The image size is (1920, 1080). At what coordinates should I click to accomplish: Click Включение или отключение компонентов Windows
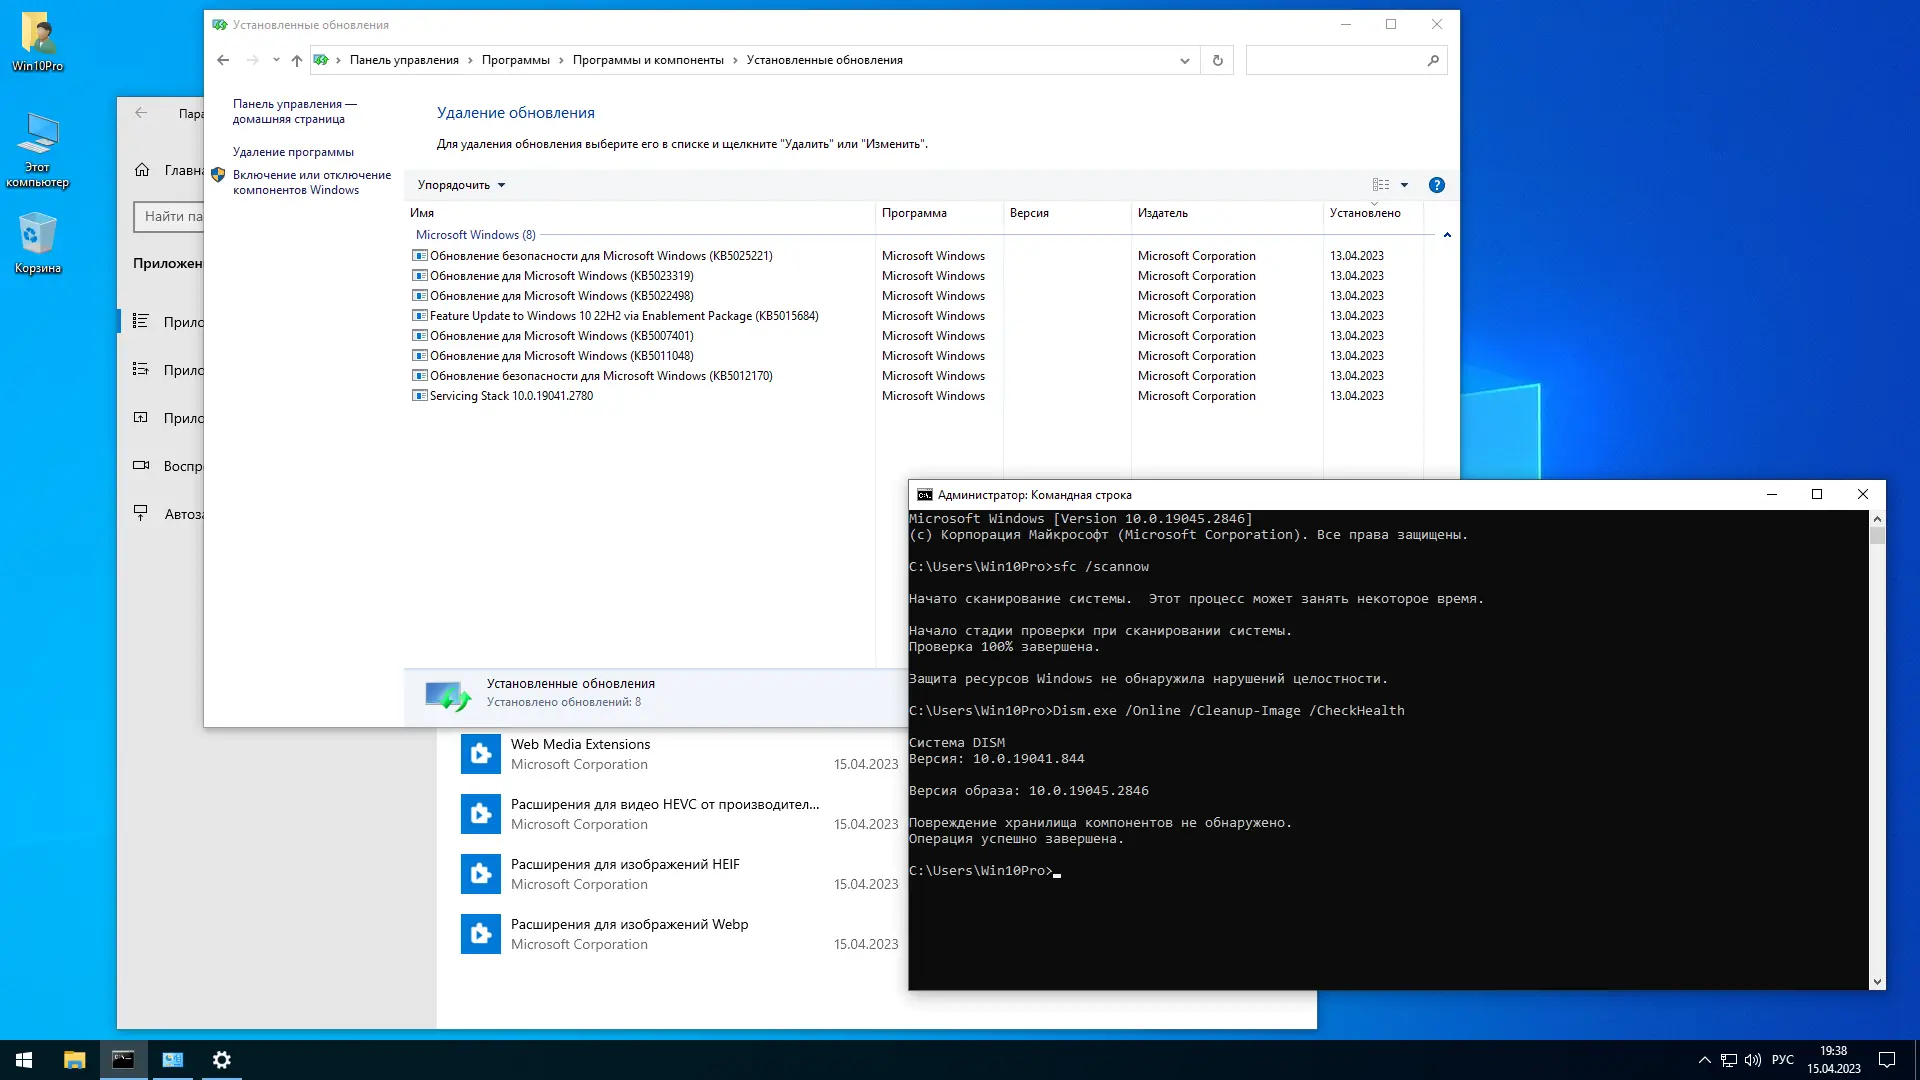click(x=311, y=182)
